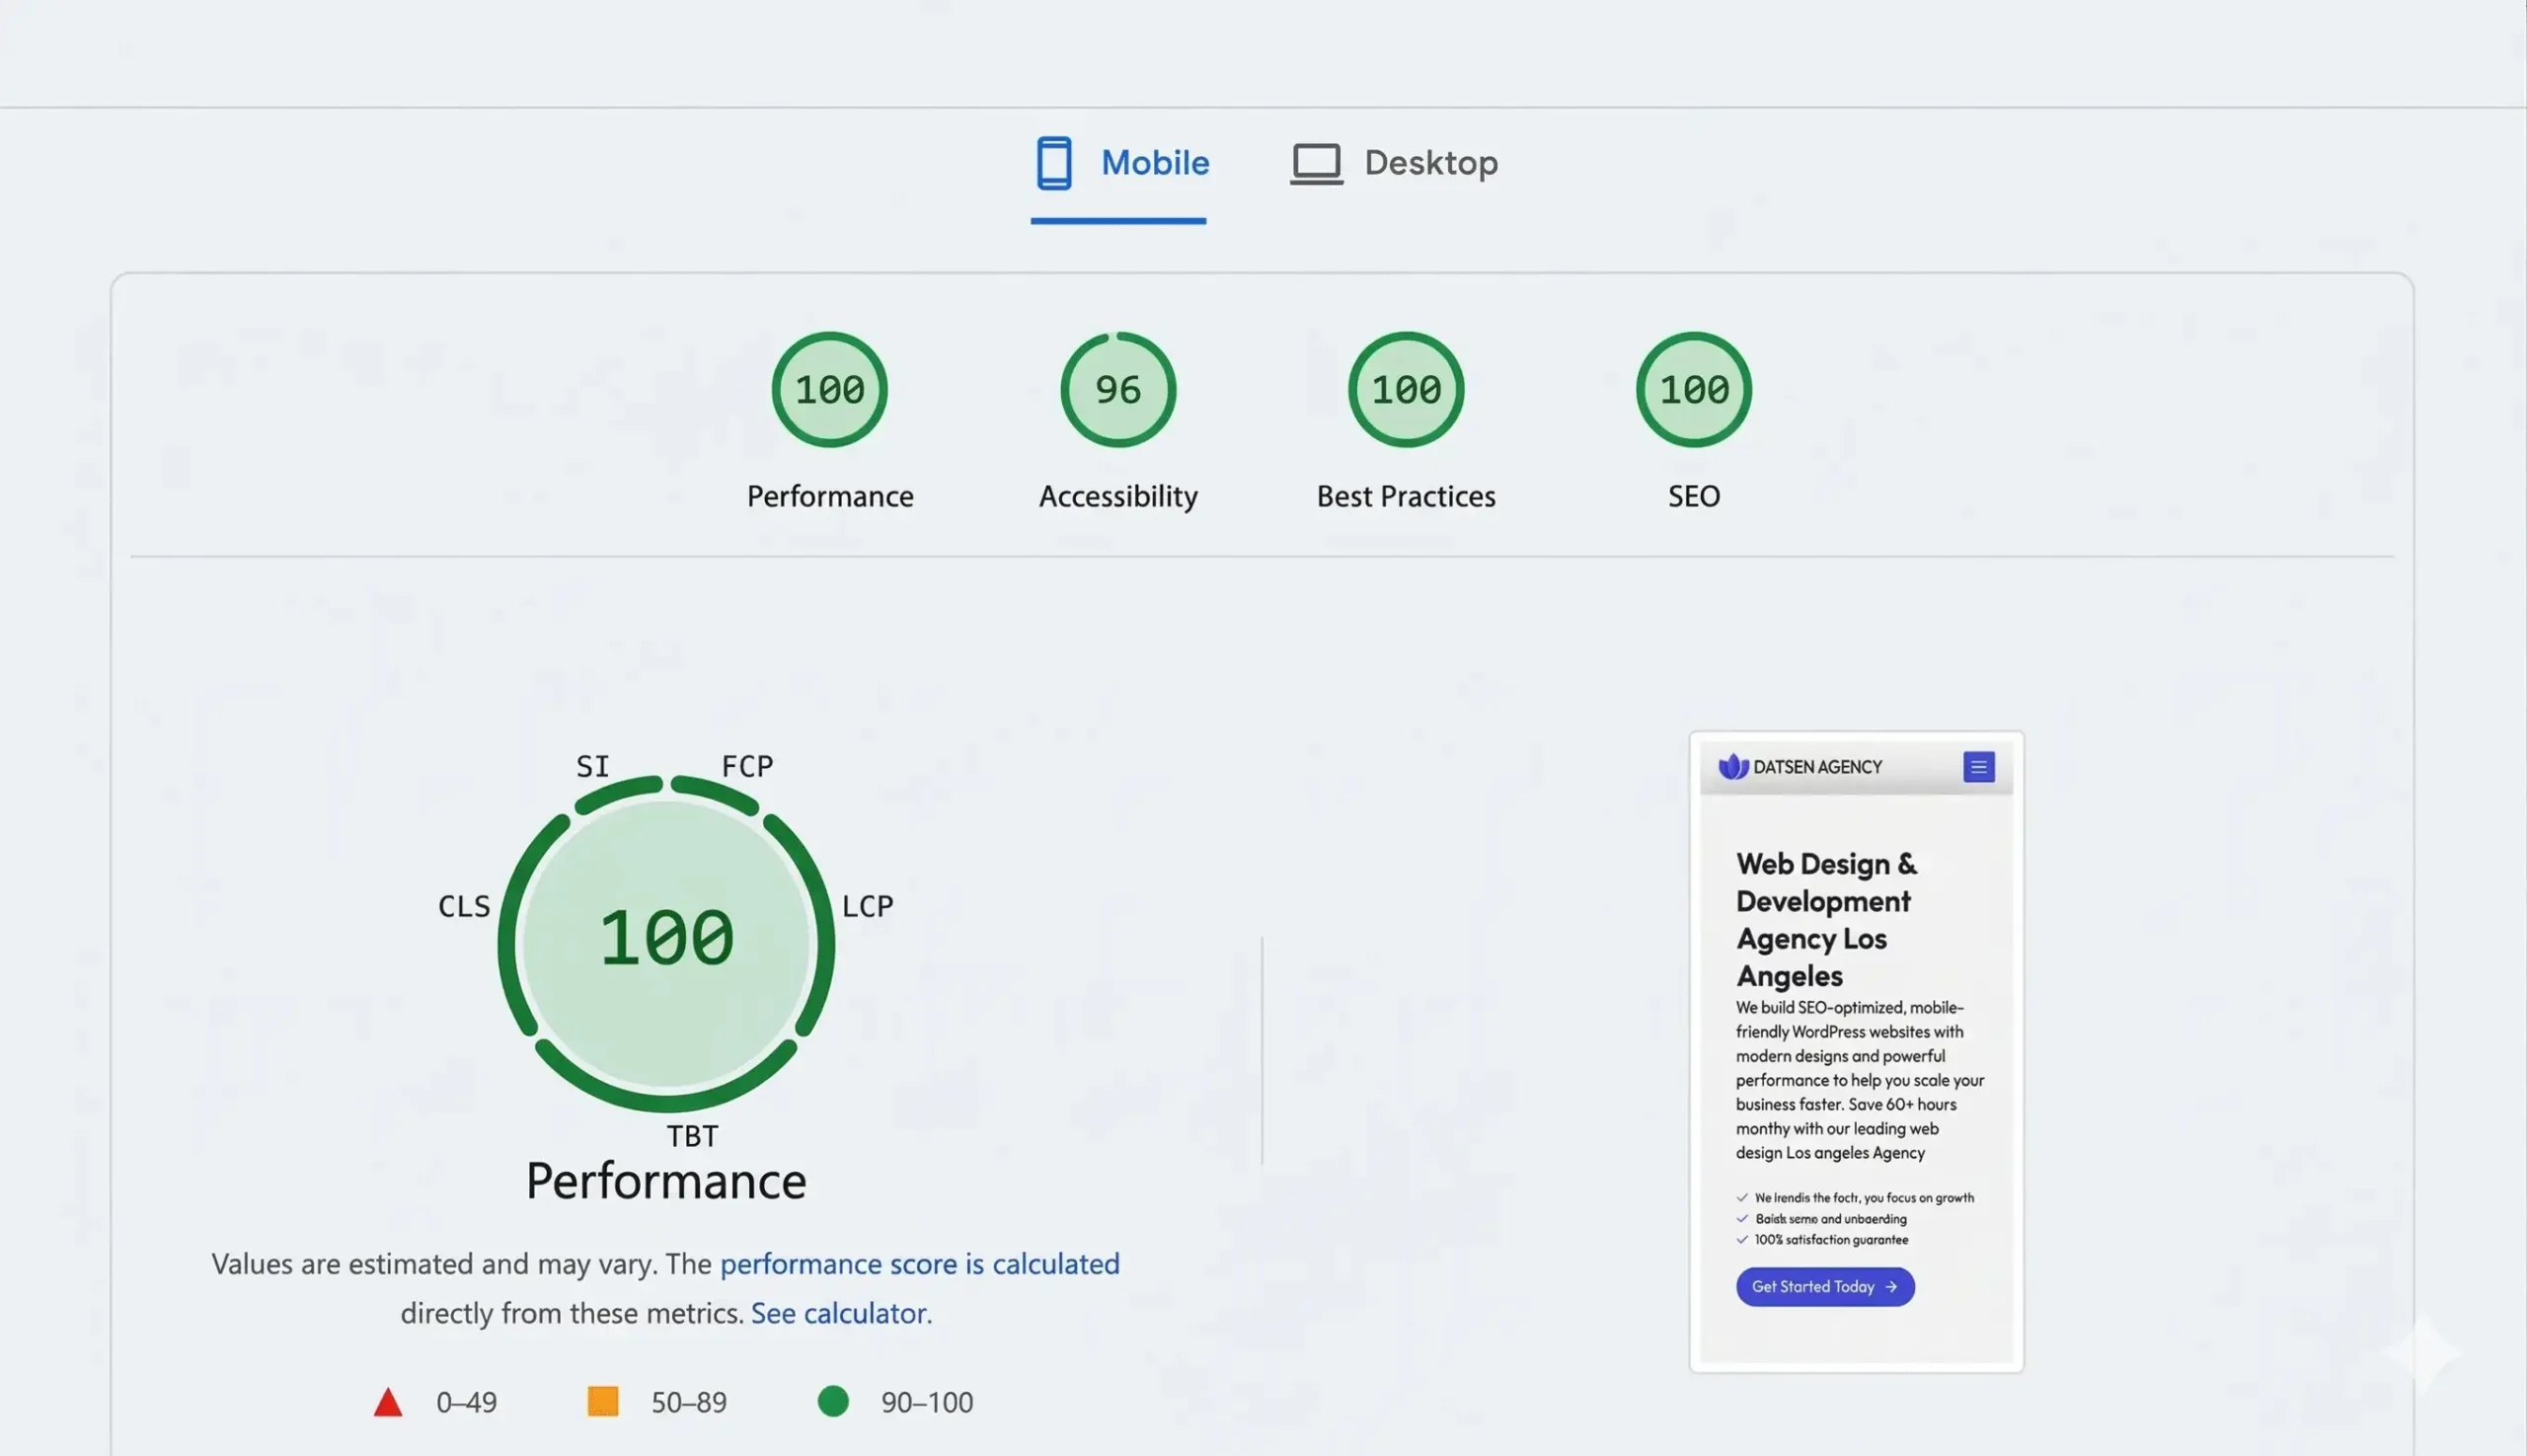The height and width of the screenshot is (1456, 2527).
Task: Click the Accessibility category label
Action: [x=1118, y=496]
